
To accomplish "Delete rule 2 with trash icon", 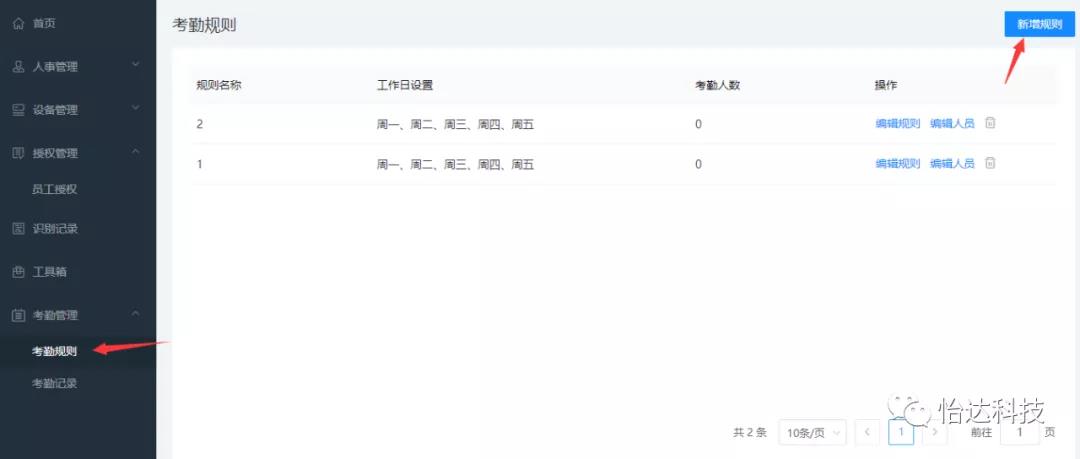I will click(x=990, y=123).
